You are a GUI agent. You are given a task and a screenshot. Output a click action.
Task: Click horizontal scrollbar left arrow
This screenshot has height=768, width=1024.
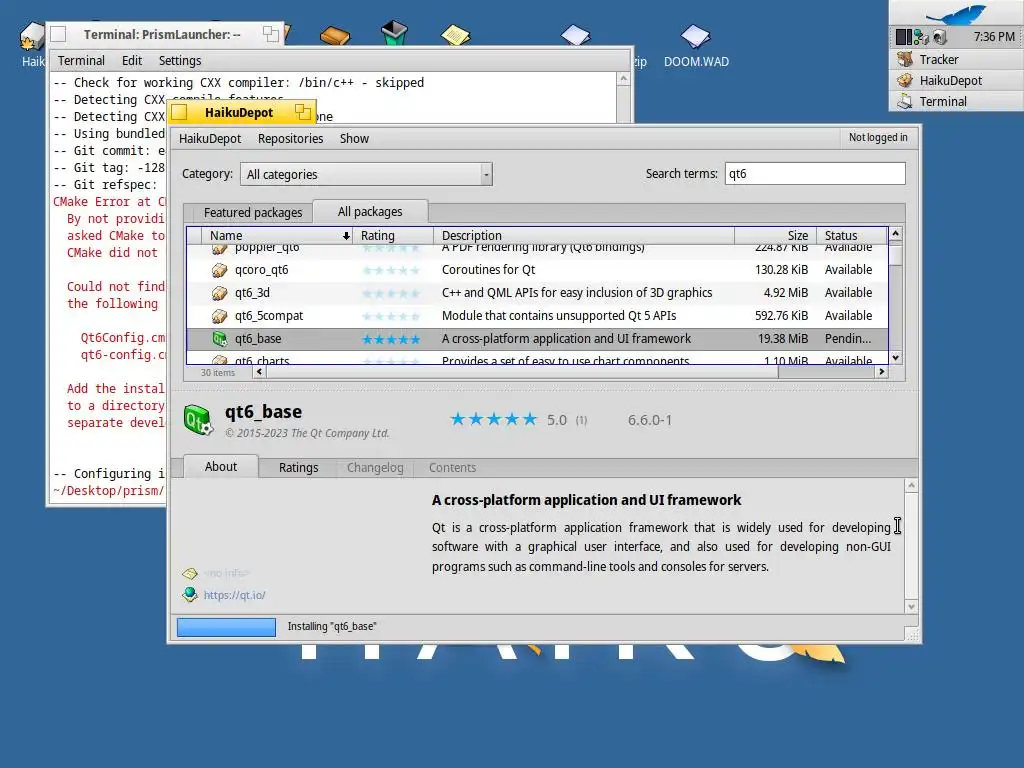click(x=259, y=372)
